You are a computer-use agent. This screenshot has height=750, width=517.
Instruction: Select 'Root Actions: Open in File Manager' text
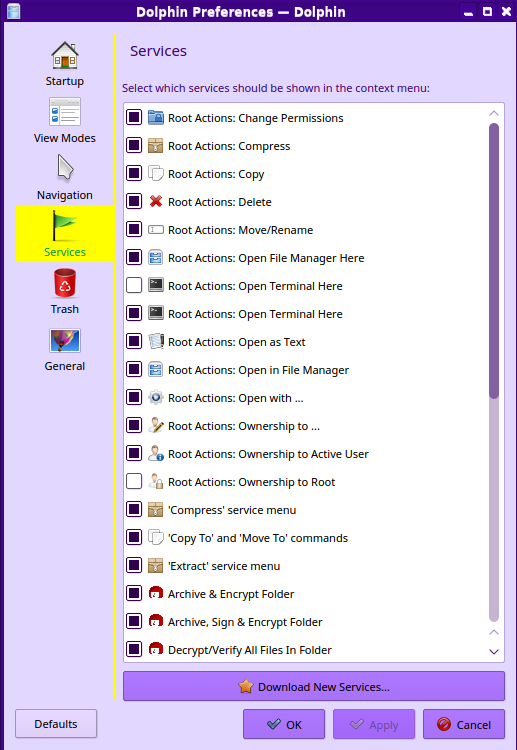click(x=258, y=370)
